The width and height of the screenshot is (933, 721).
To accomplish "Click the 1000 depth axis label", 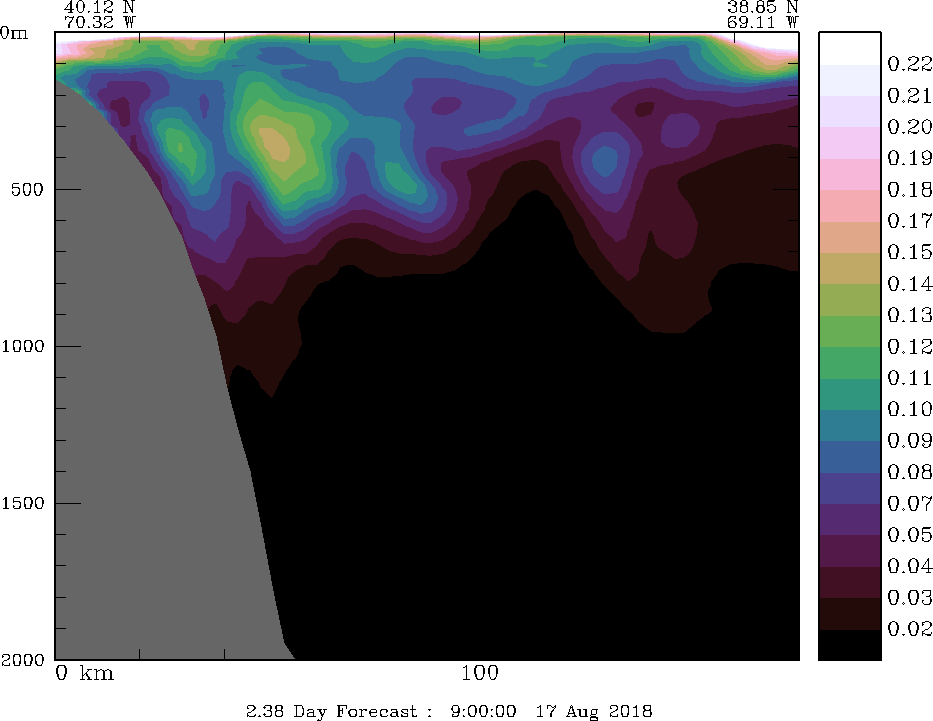I will tap(23, 346).
